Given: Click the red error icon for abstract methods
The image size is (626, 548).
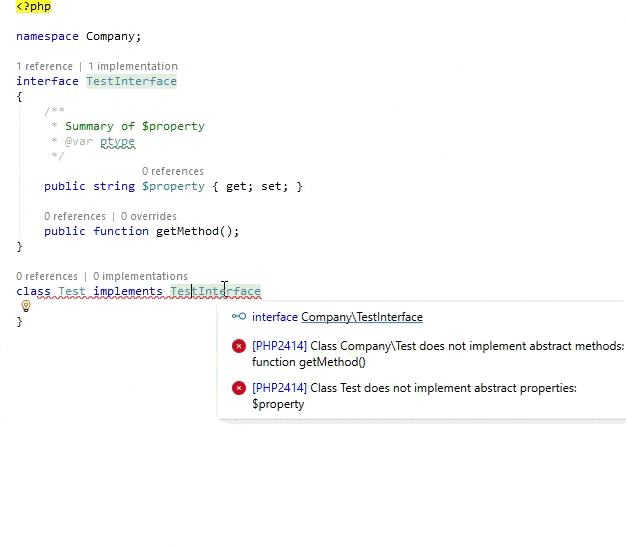Looking at the screenshot, I should 239,346.
